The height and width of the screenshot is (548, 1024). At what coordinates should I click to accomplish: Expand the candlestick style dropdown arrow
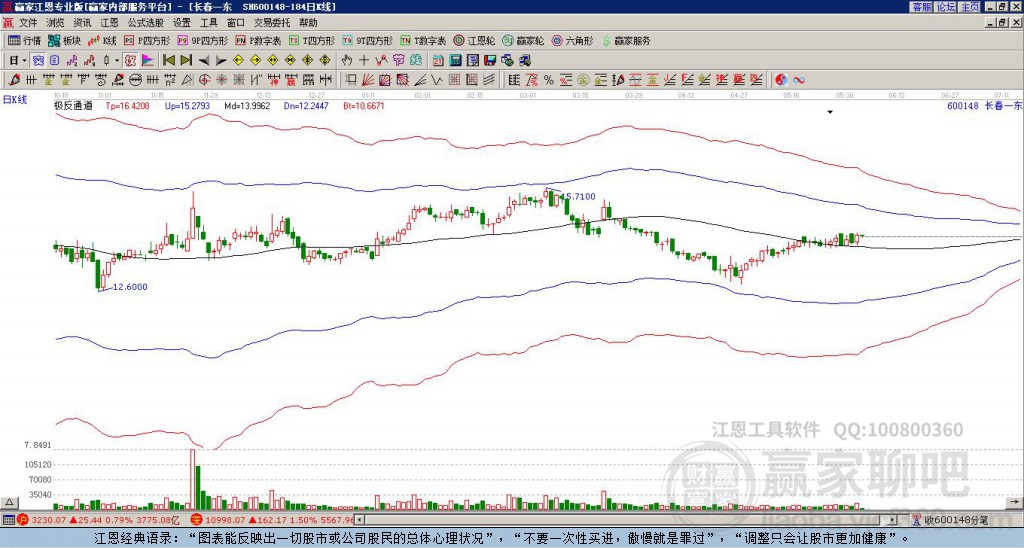[x=117, y=60]
